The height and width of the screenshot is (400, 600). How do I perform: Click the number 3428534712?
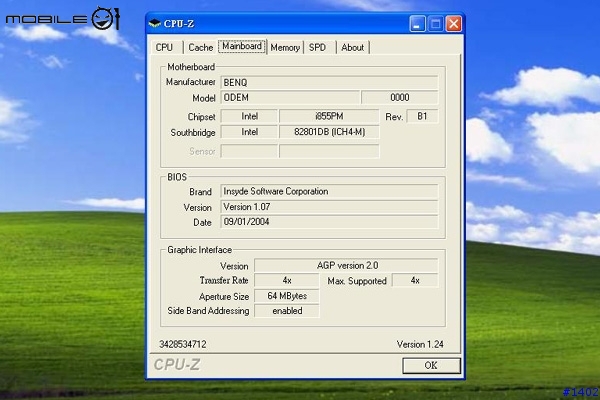point(183,344)
